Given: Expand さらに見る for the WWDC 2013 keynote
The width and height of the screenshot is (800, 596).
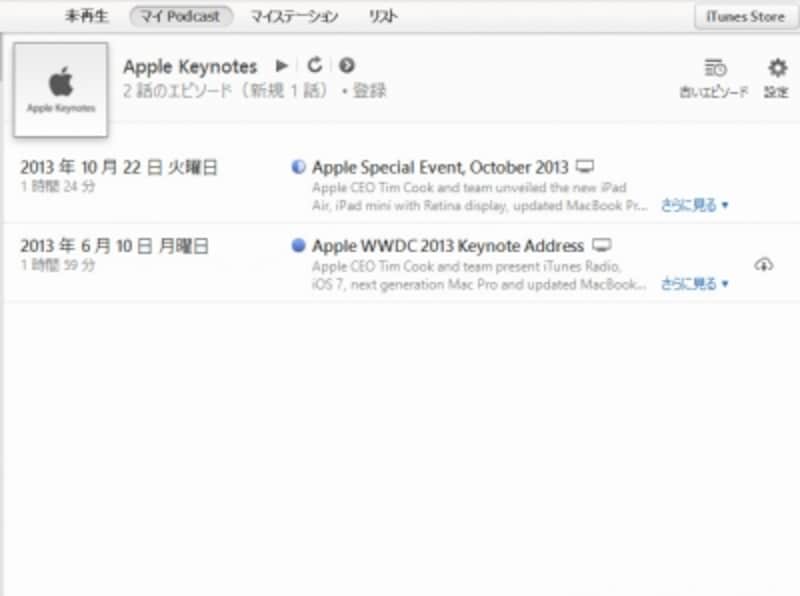Looking at the screenshot, I should tap(694, 284).
